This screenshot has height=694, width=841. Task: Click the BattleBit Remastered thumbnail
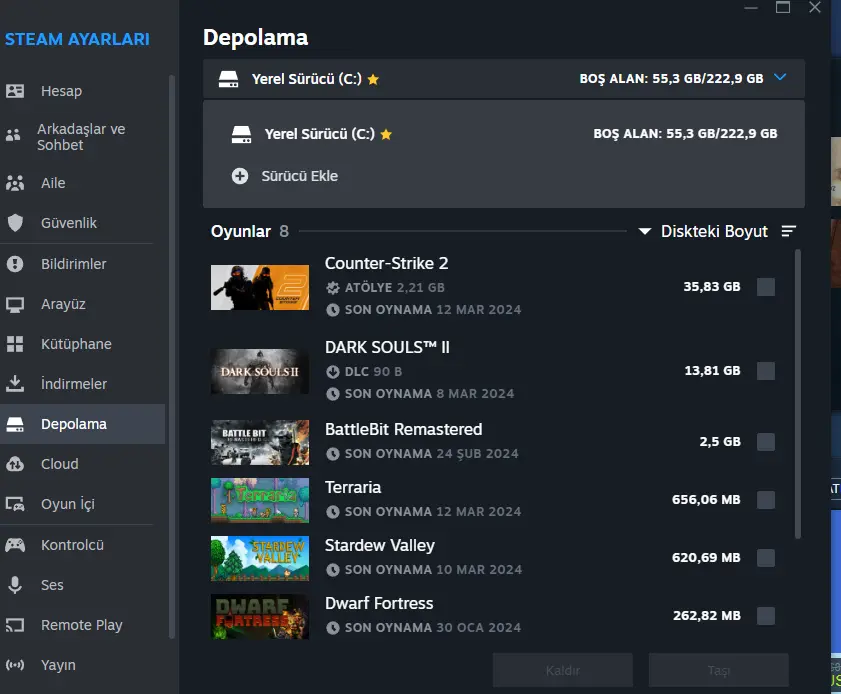pyautogui.click(x=260, y=442)
